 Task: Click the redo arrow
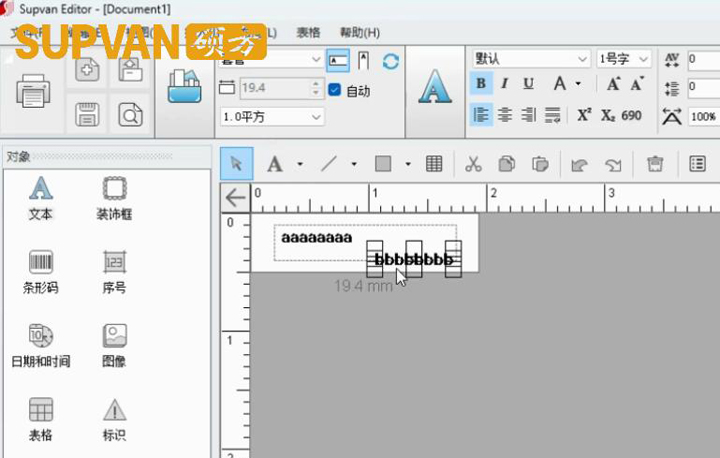[613, 164]
